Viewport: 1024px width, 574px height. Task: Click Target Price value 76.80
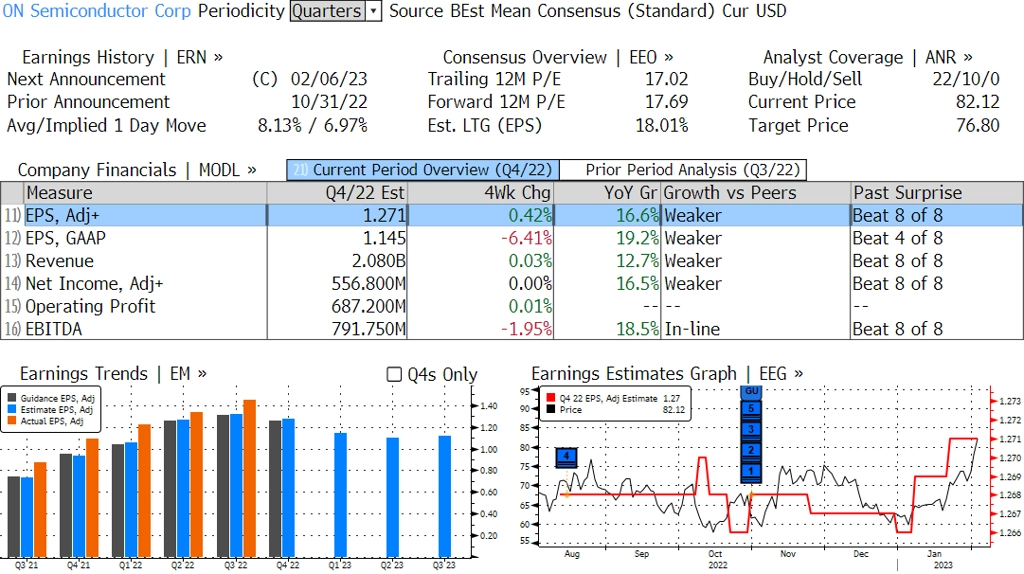978,125
